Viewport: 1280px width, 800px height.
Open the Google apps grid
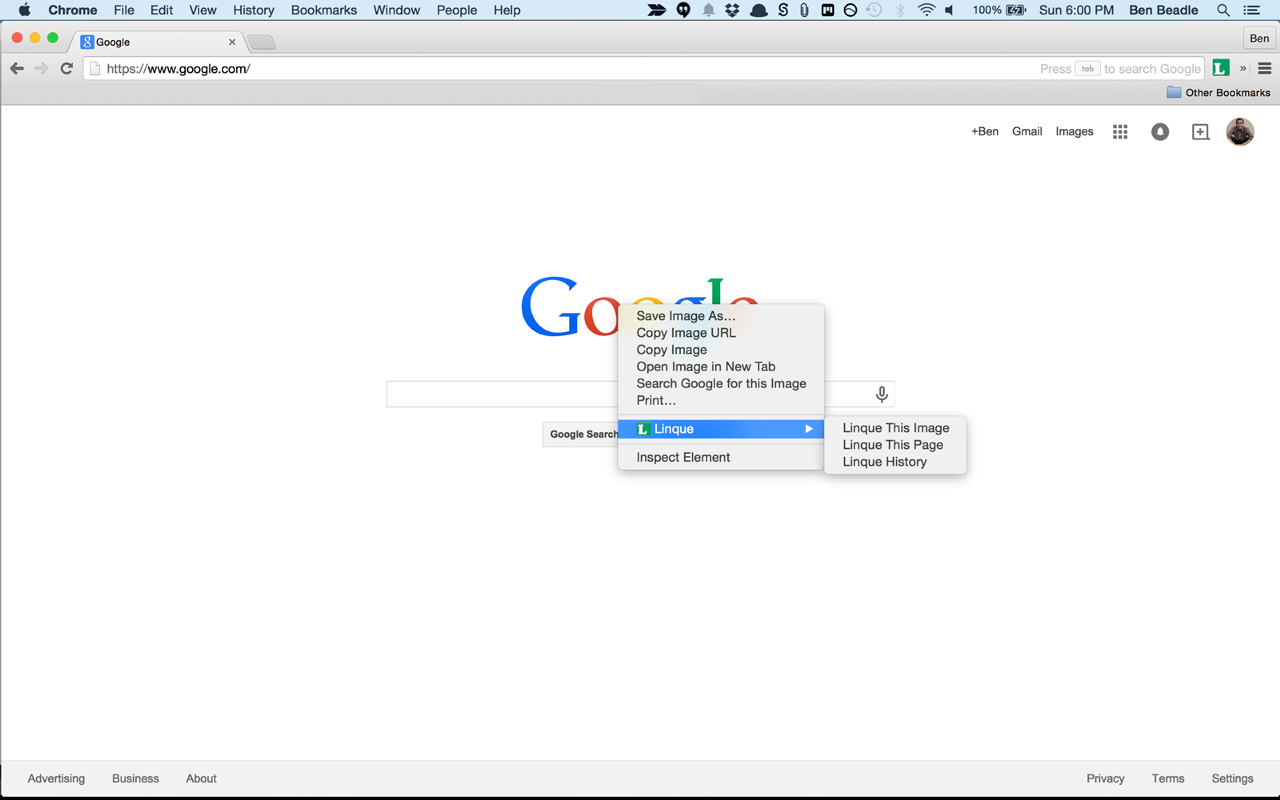coord(1120,132)
